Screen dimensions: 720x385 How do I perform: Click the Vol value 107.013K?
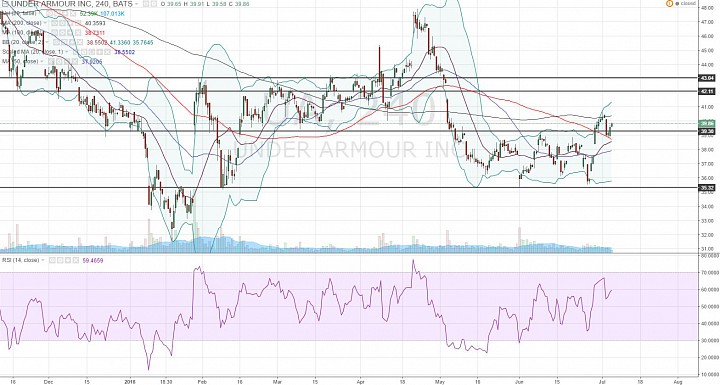pos(112,14)
